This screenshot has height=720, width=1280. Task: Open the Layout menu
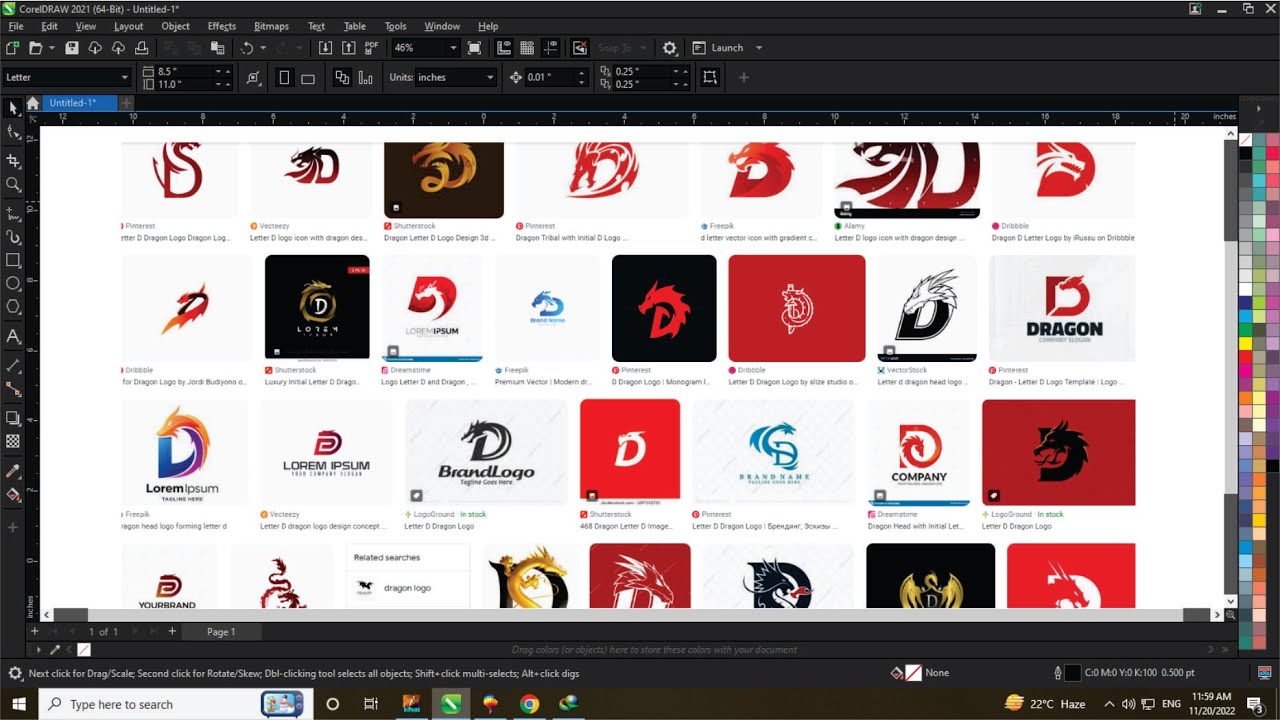click(129, 26)
